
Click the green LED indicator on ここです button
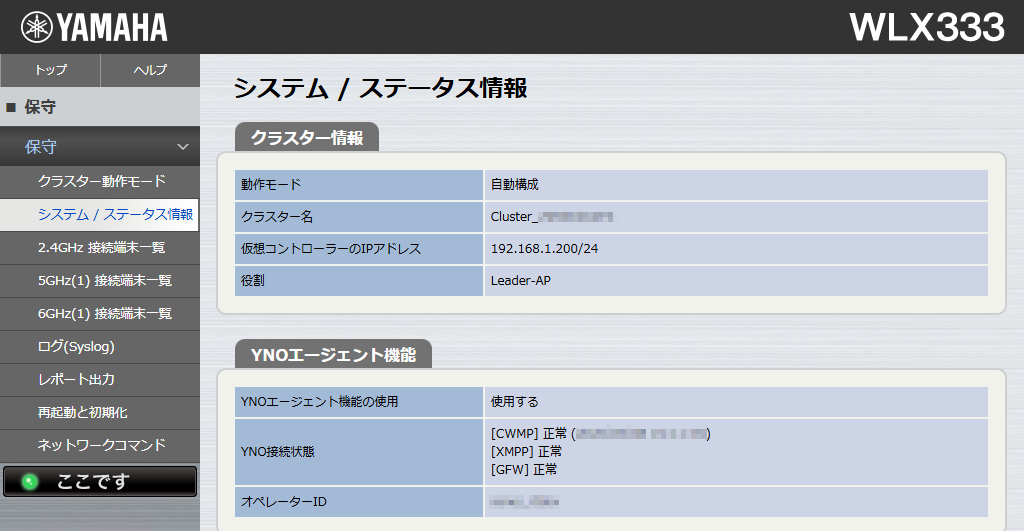pyautogui.click(x=29, y=482)
